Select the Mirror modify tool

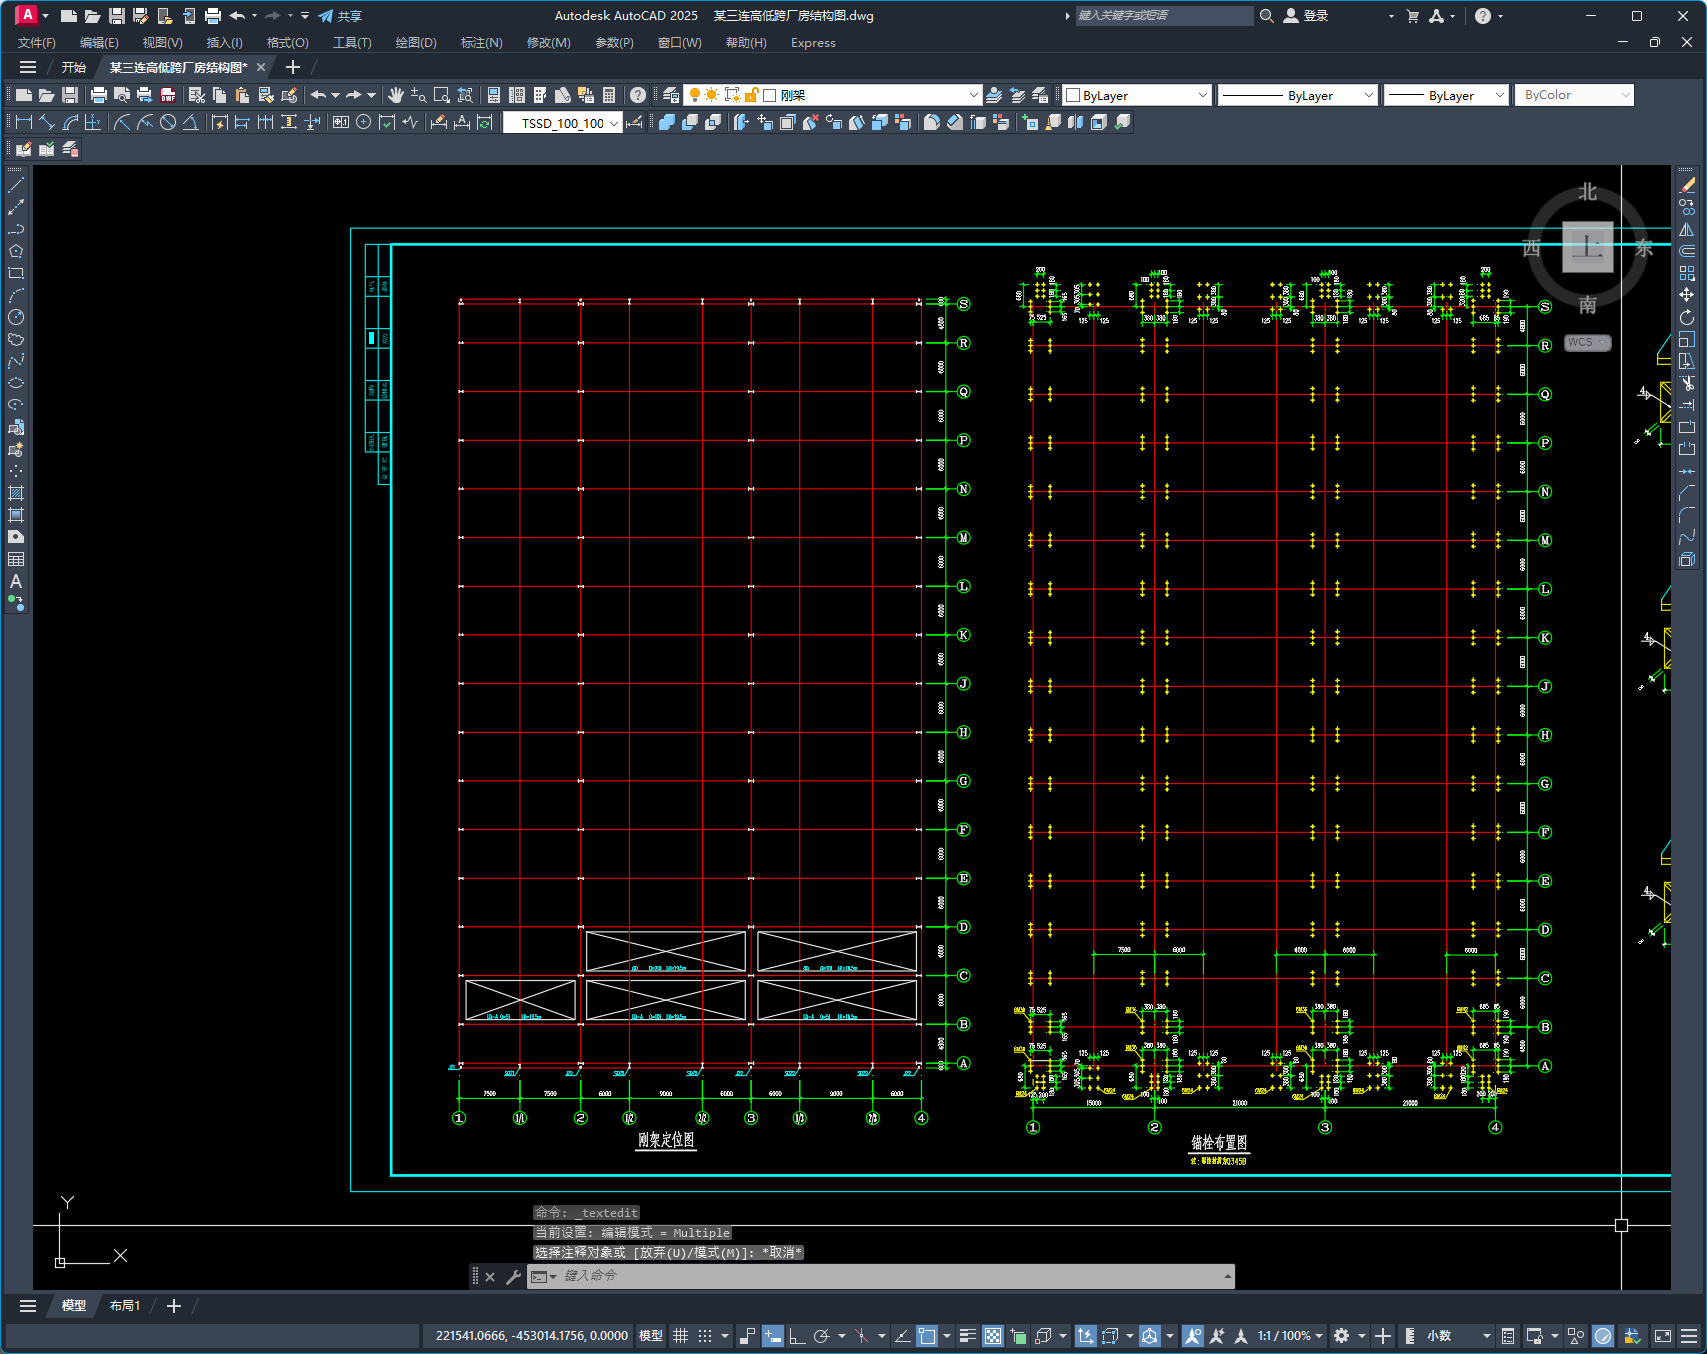(x=1687, y=229)
